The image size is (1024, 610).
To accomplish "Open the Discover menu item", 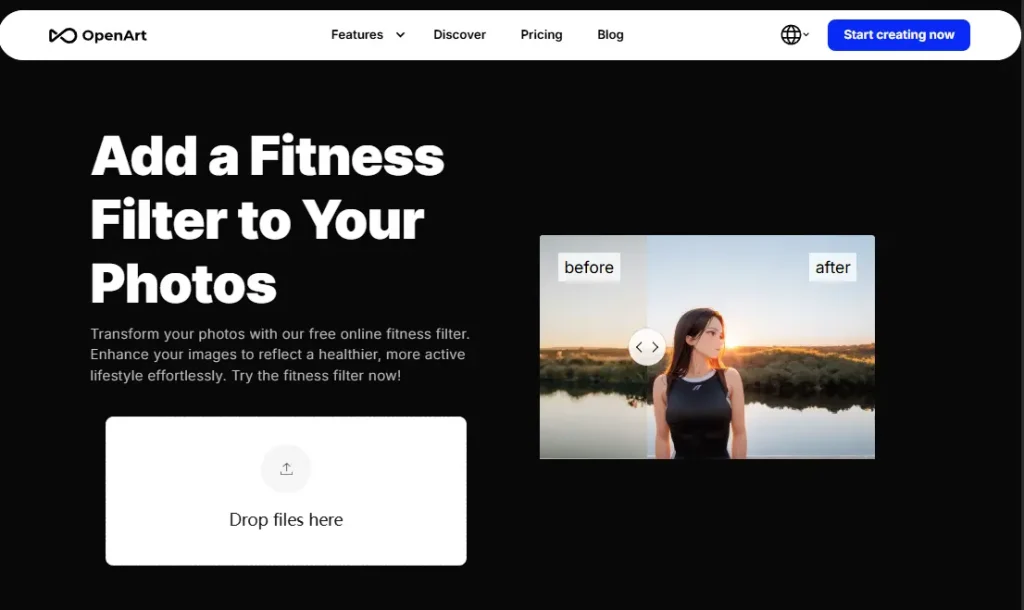I will coord(459,34).
